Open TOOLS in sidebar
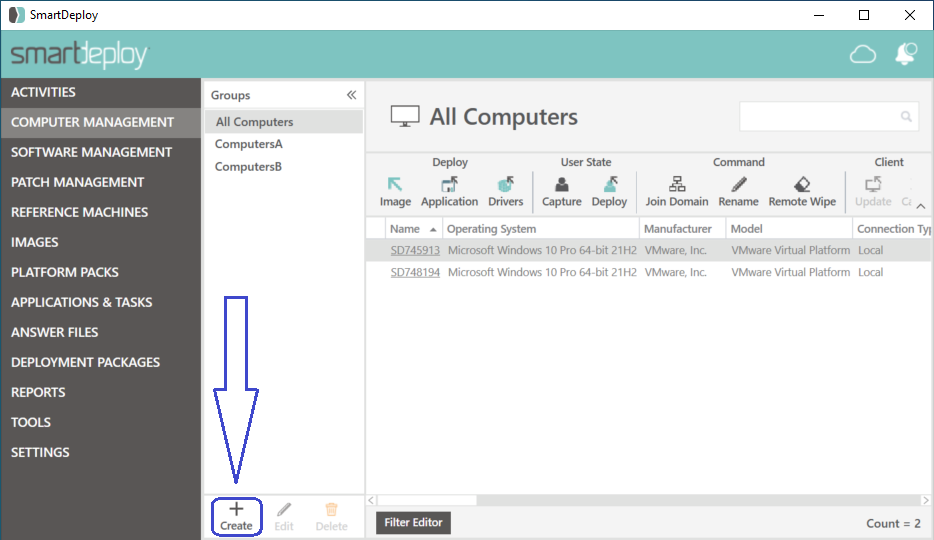 (x=101, y=422)
